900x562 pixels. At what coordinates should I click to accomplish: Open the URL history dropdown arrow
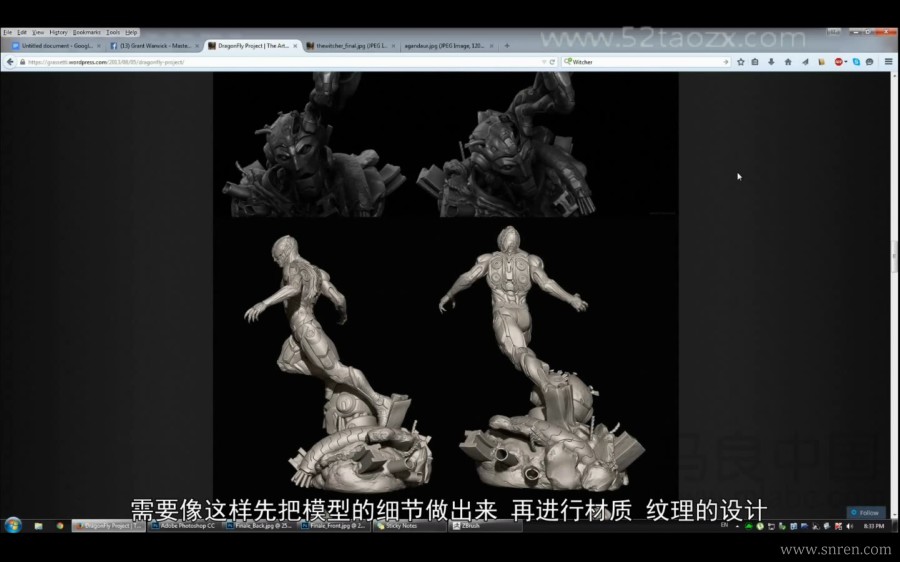(544, 62)
